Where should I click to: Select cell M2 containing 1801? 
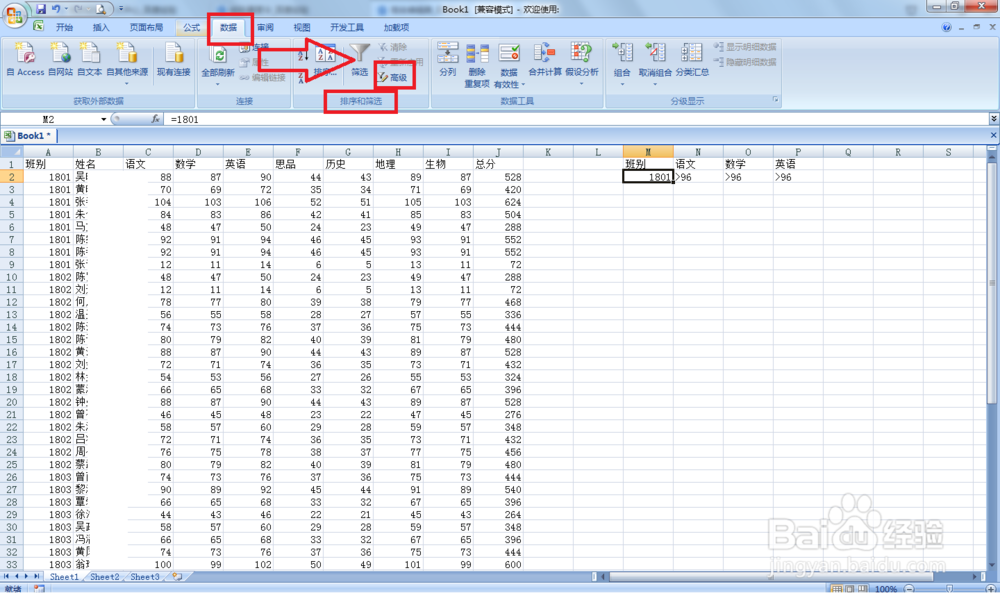[648, 177]
